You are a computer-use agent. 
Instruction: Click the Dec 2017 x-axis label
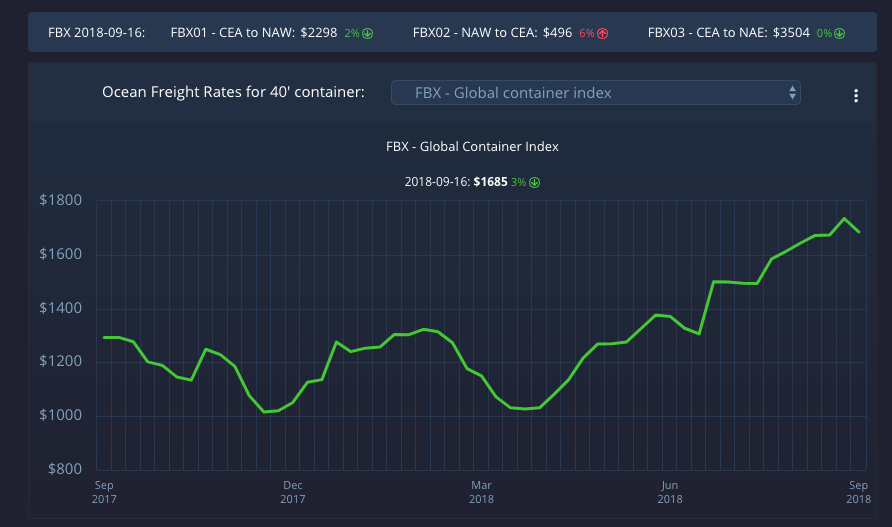pyautogui.click(x=292, y=490)
